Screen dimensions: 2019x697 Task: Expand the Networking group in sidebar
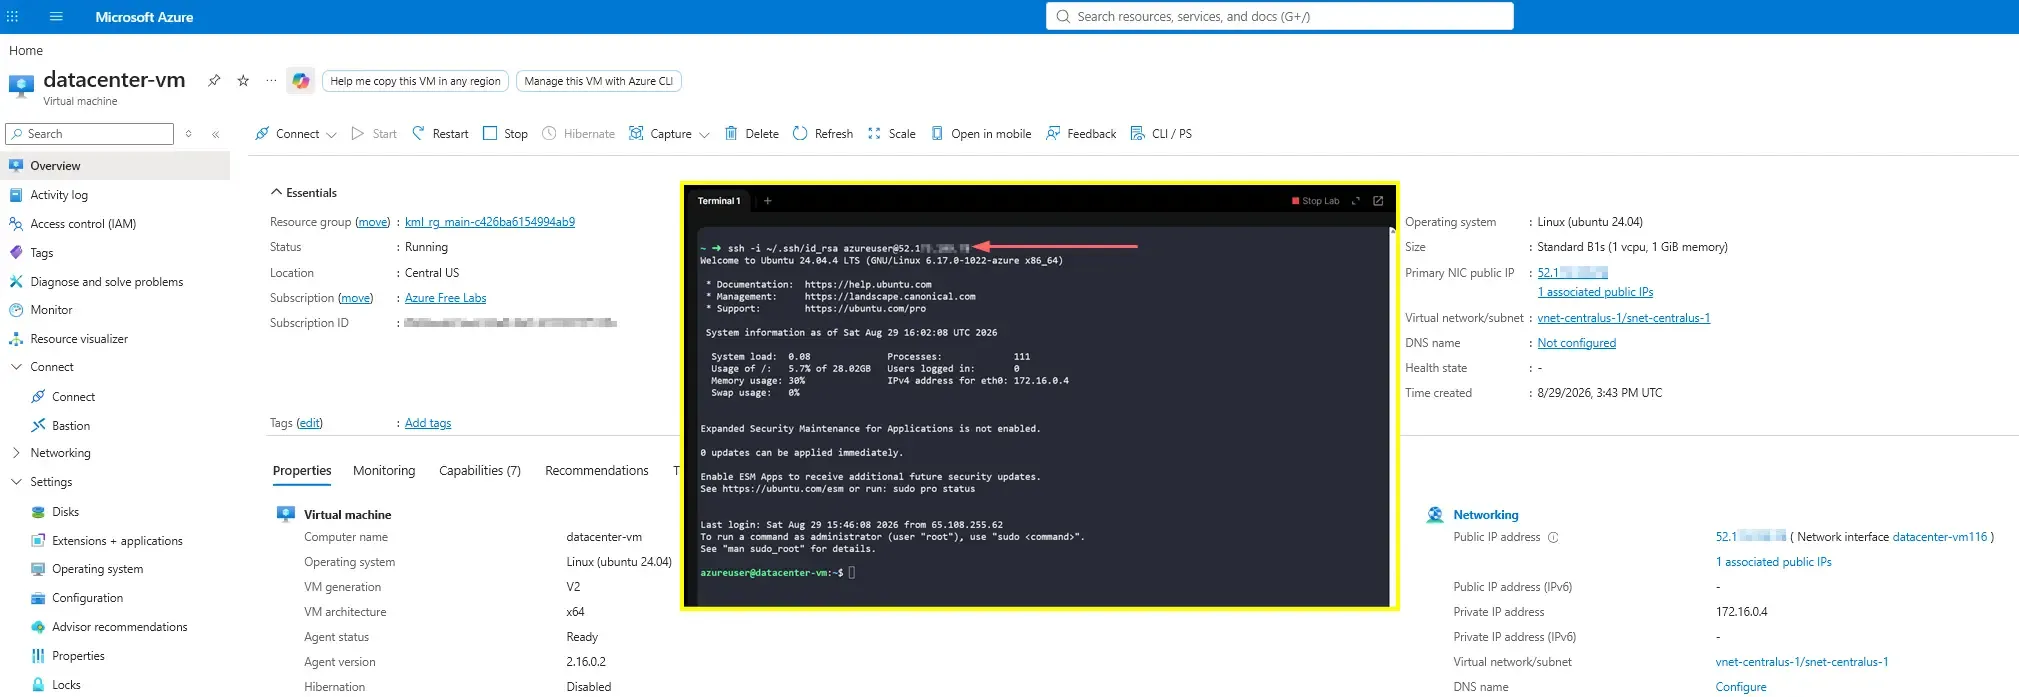[x=16, y=453]
